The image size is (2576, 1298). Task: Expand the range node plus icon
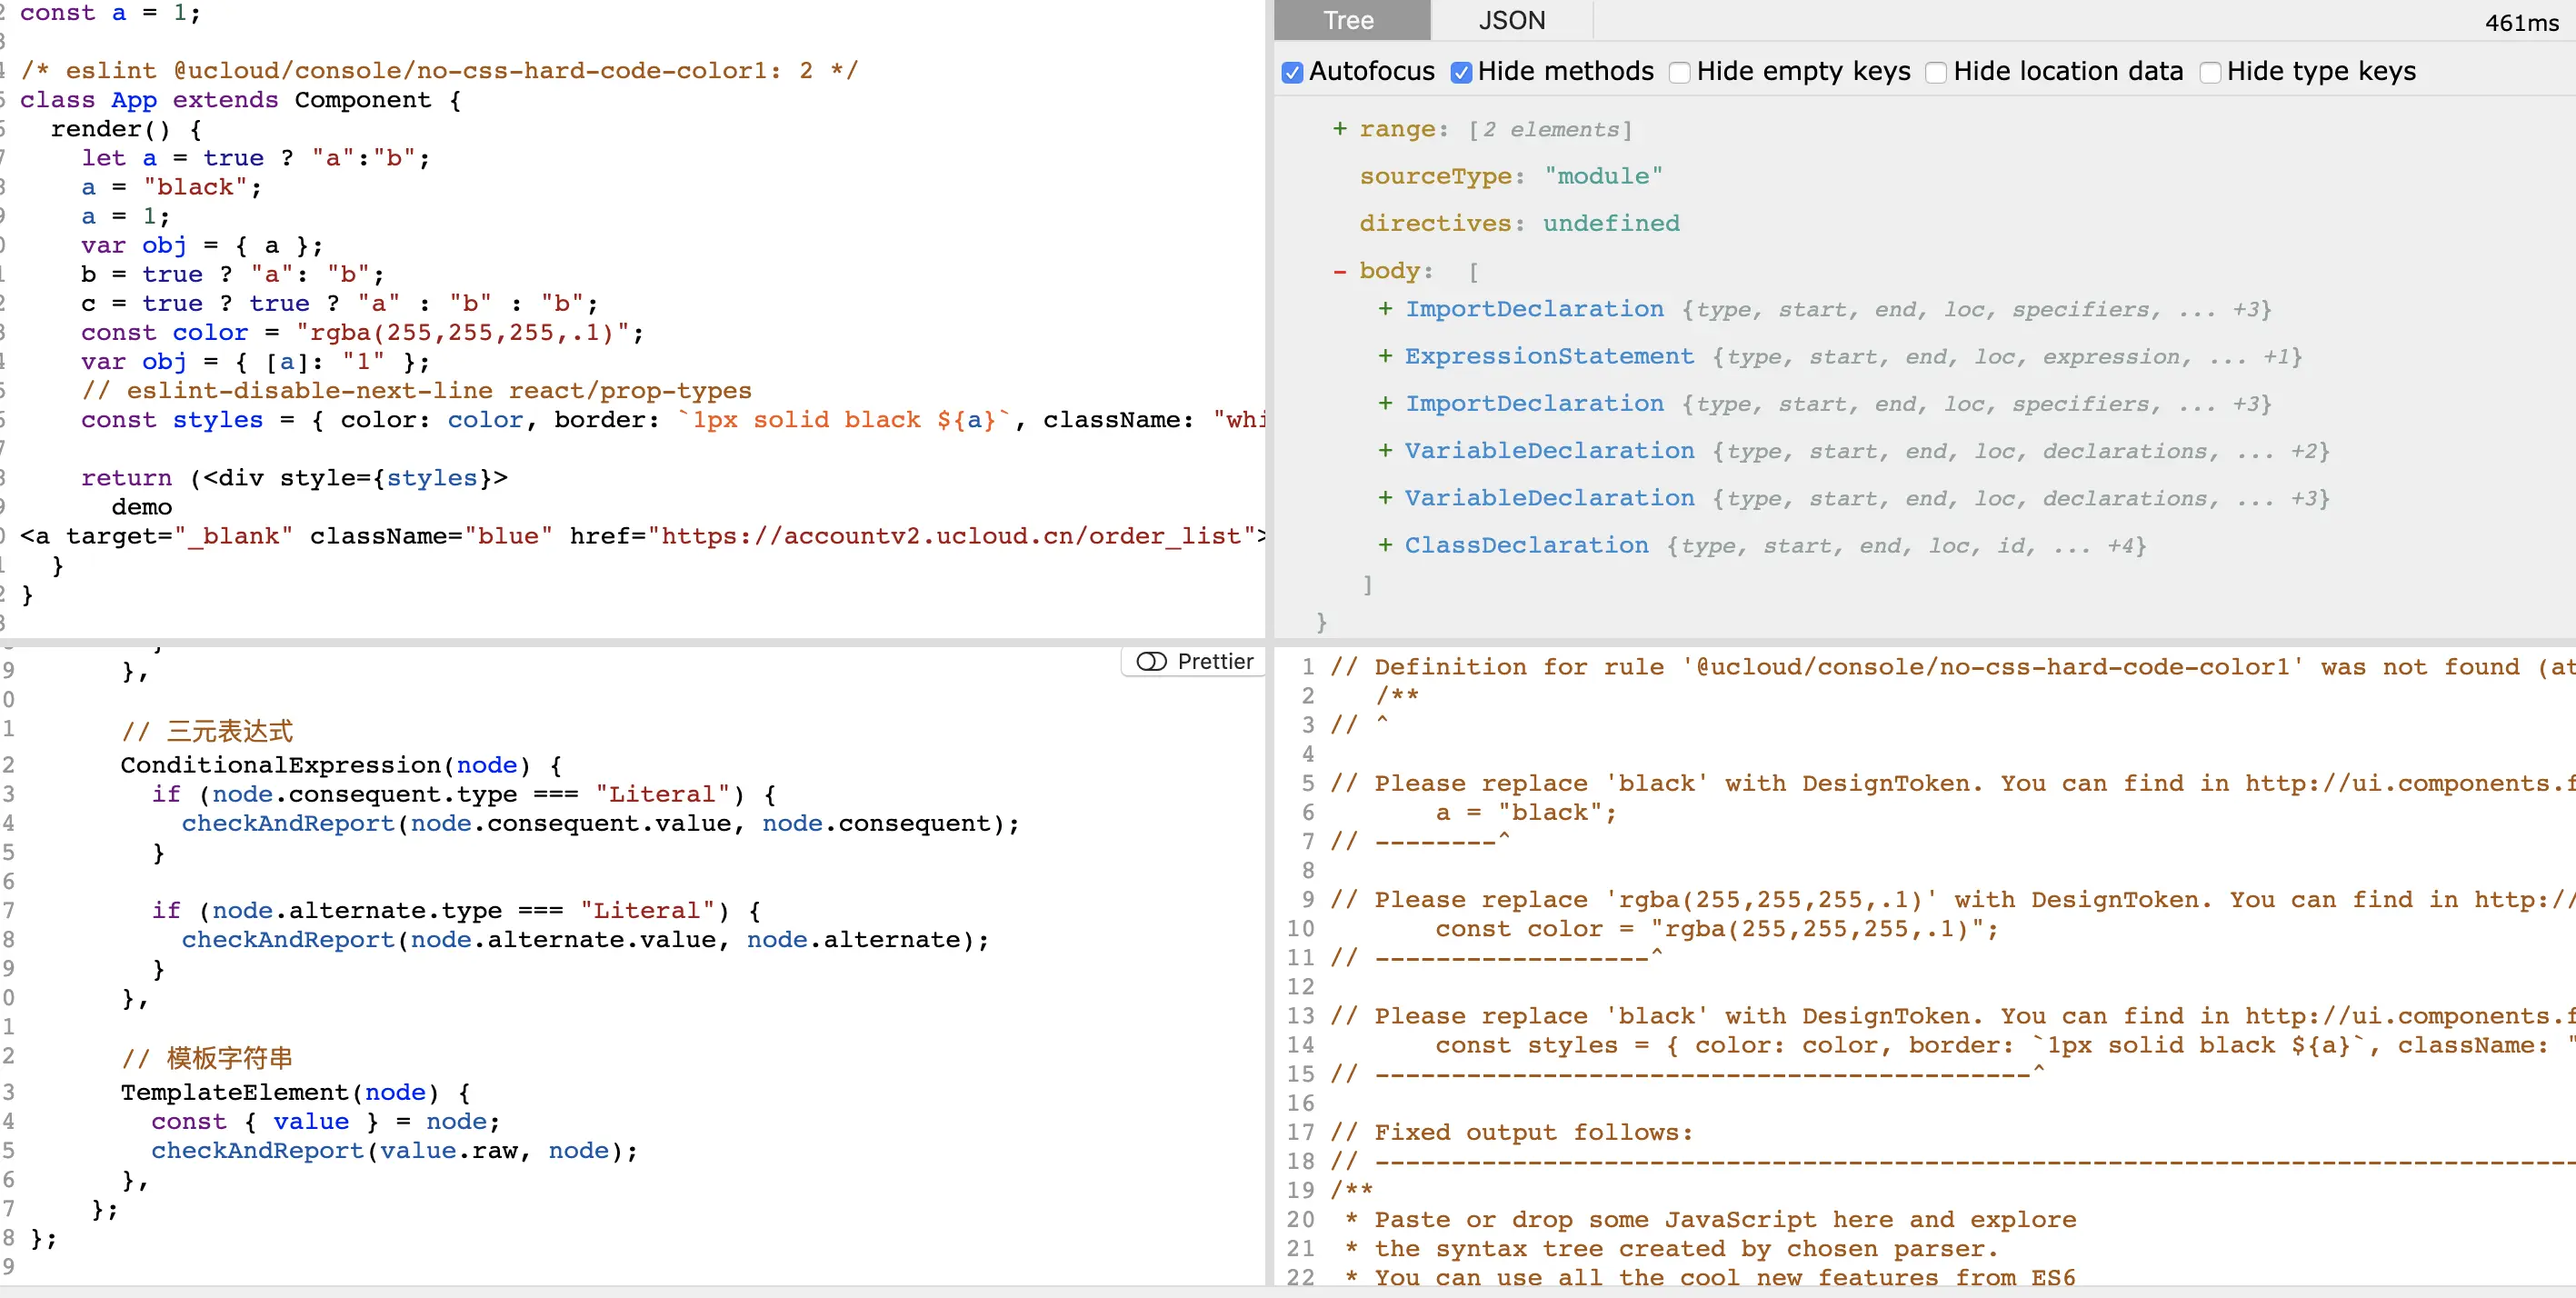1339,129
